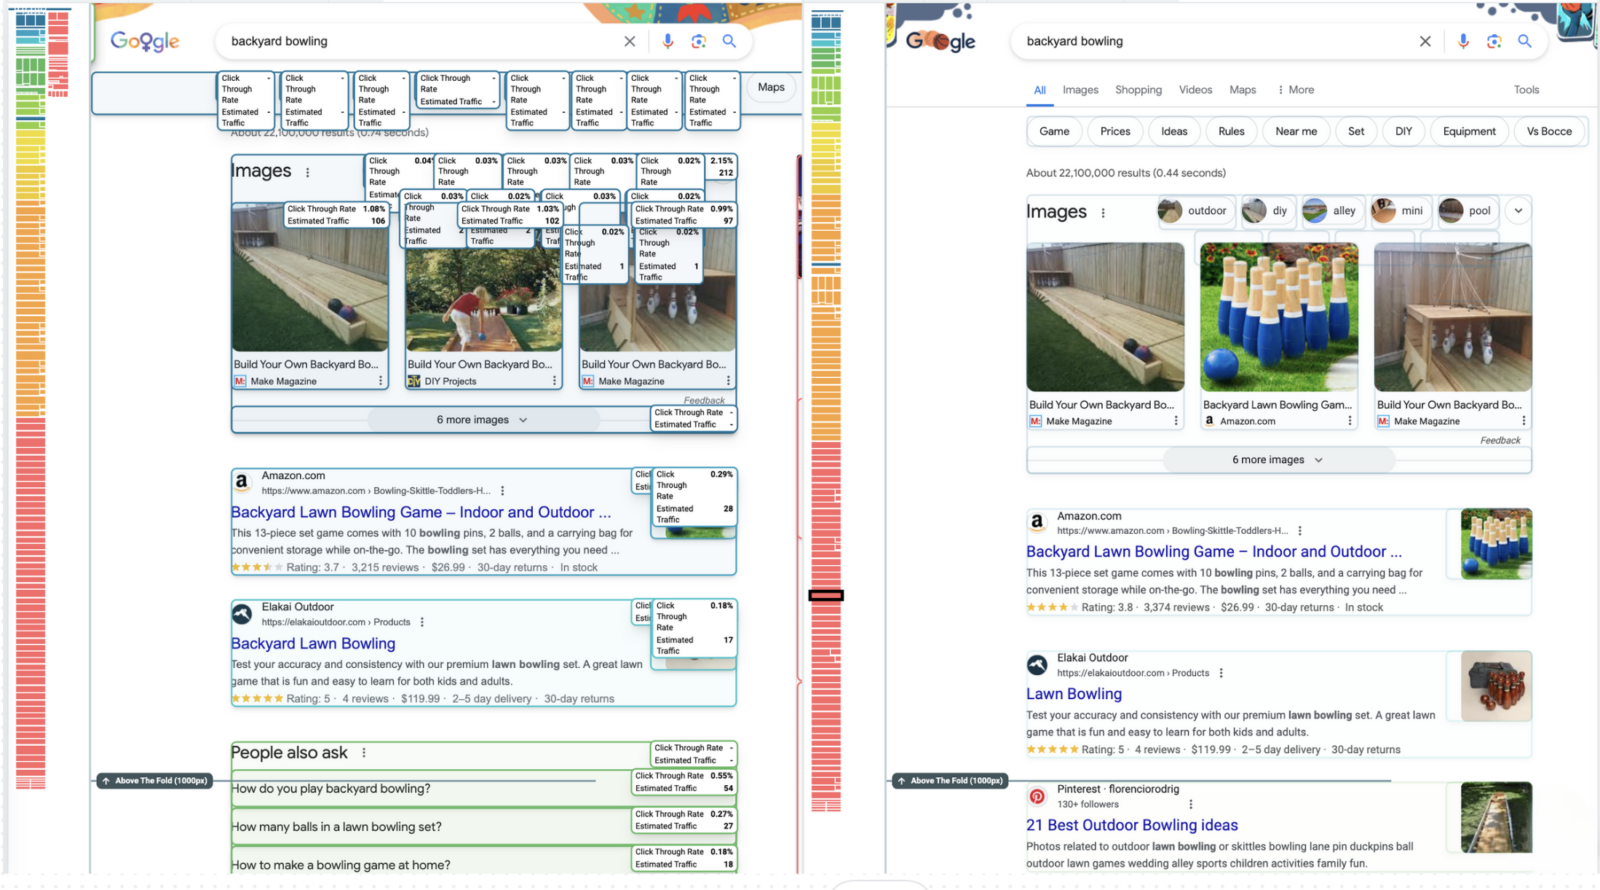Expand the image filter chips chevron after pool
The width and height of the screenshot is (1600, 890).
[x=1518, y=211]
